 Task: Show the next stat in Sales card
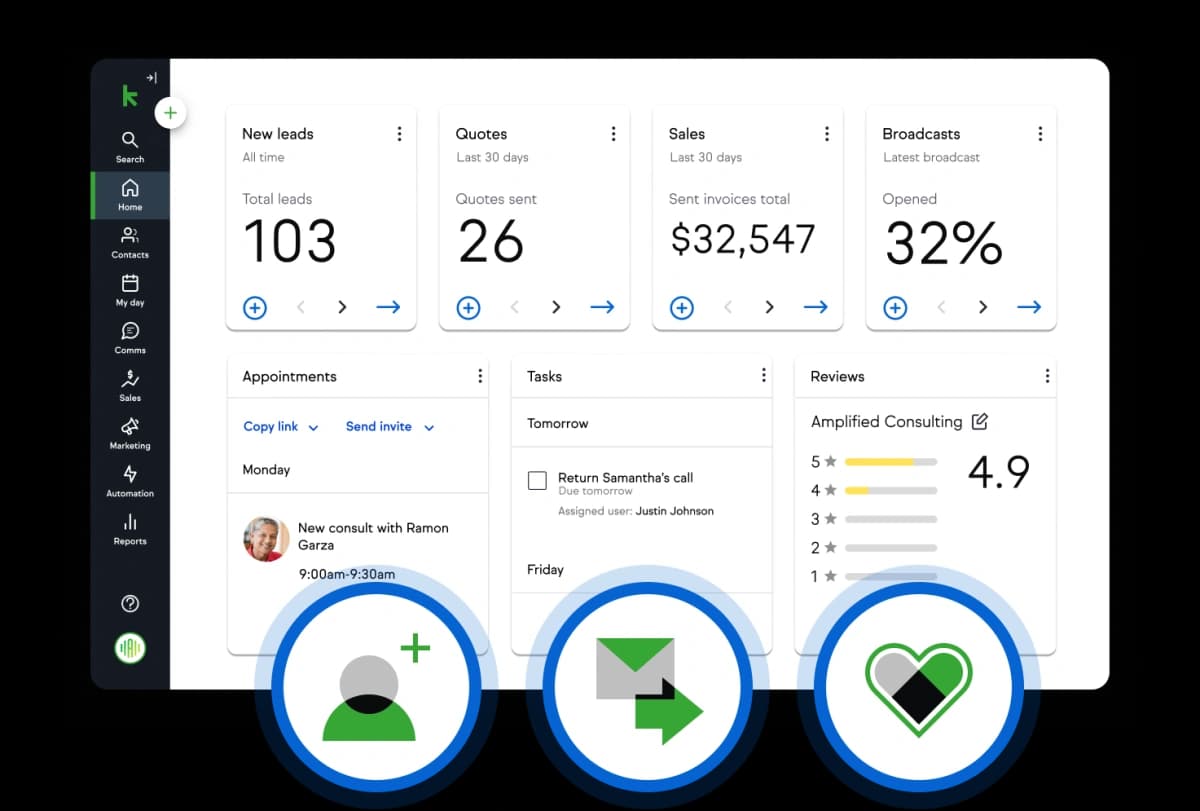tap(770, 308)
